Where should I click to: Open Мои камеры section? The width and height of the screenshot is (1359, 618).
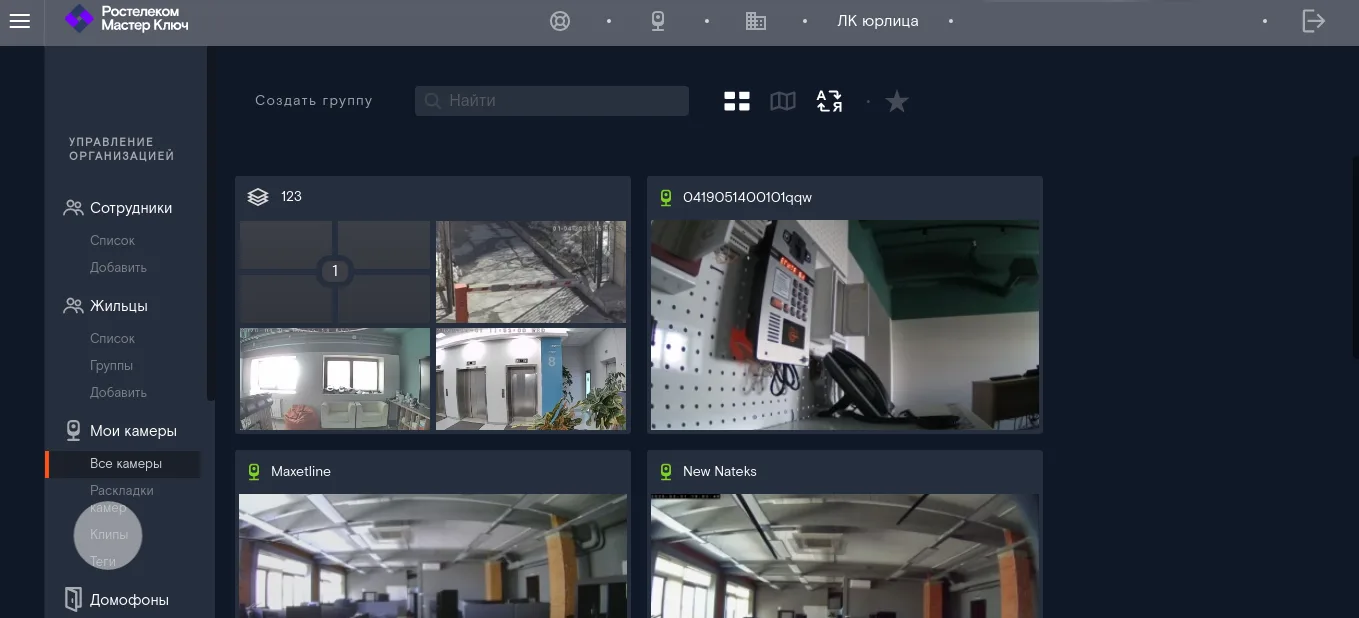133,431
